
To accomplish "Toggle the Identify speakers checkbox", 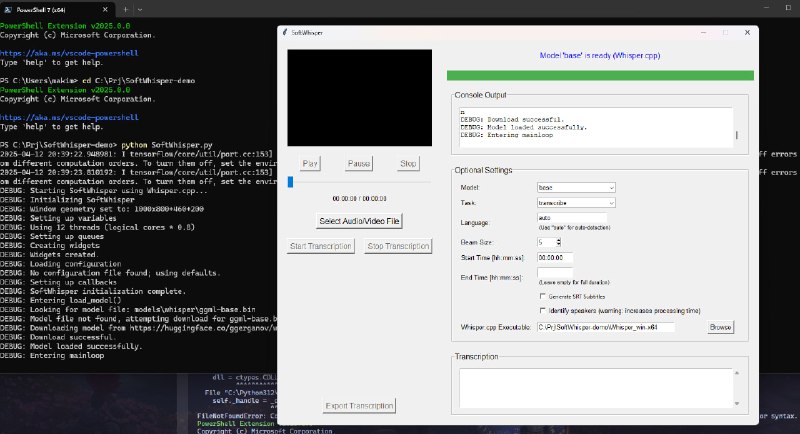I will click(x=542, y=311).
